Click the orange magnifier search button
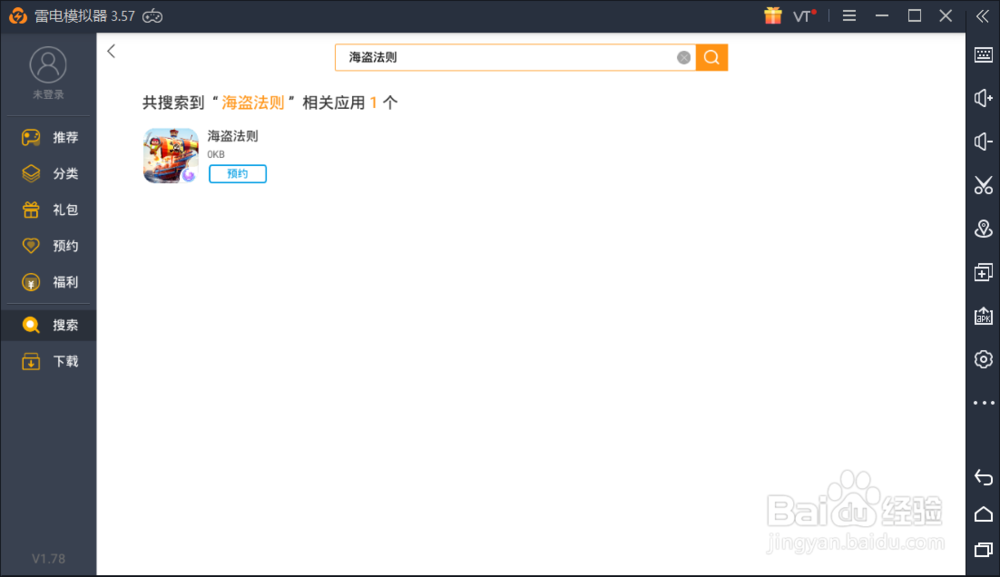 click(712, 57)
